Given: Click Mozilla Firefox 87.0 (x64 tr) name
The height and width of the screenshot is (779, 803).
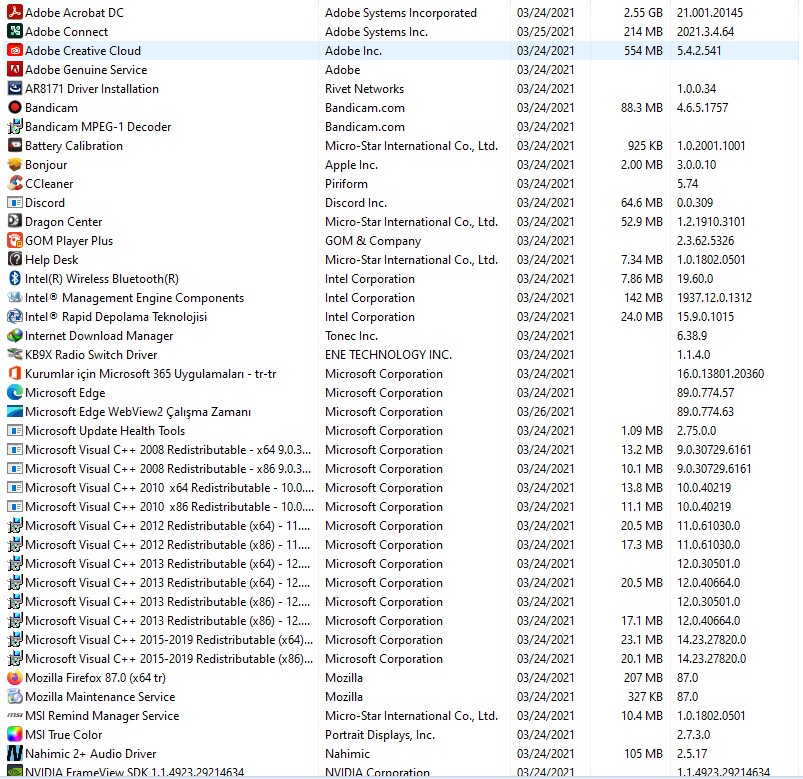Looking at the screenshot, I should [x=95, y=678].
